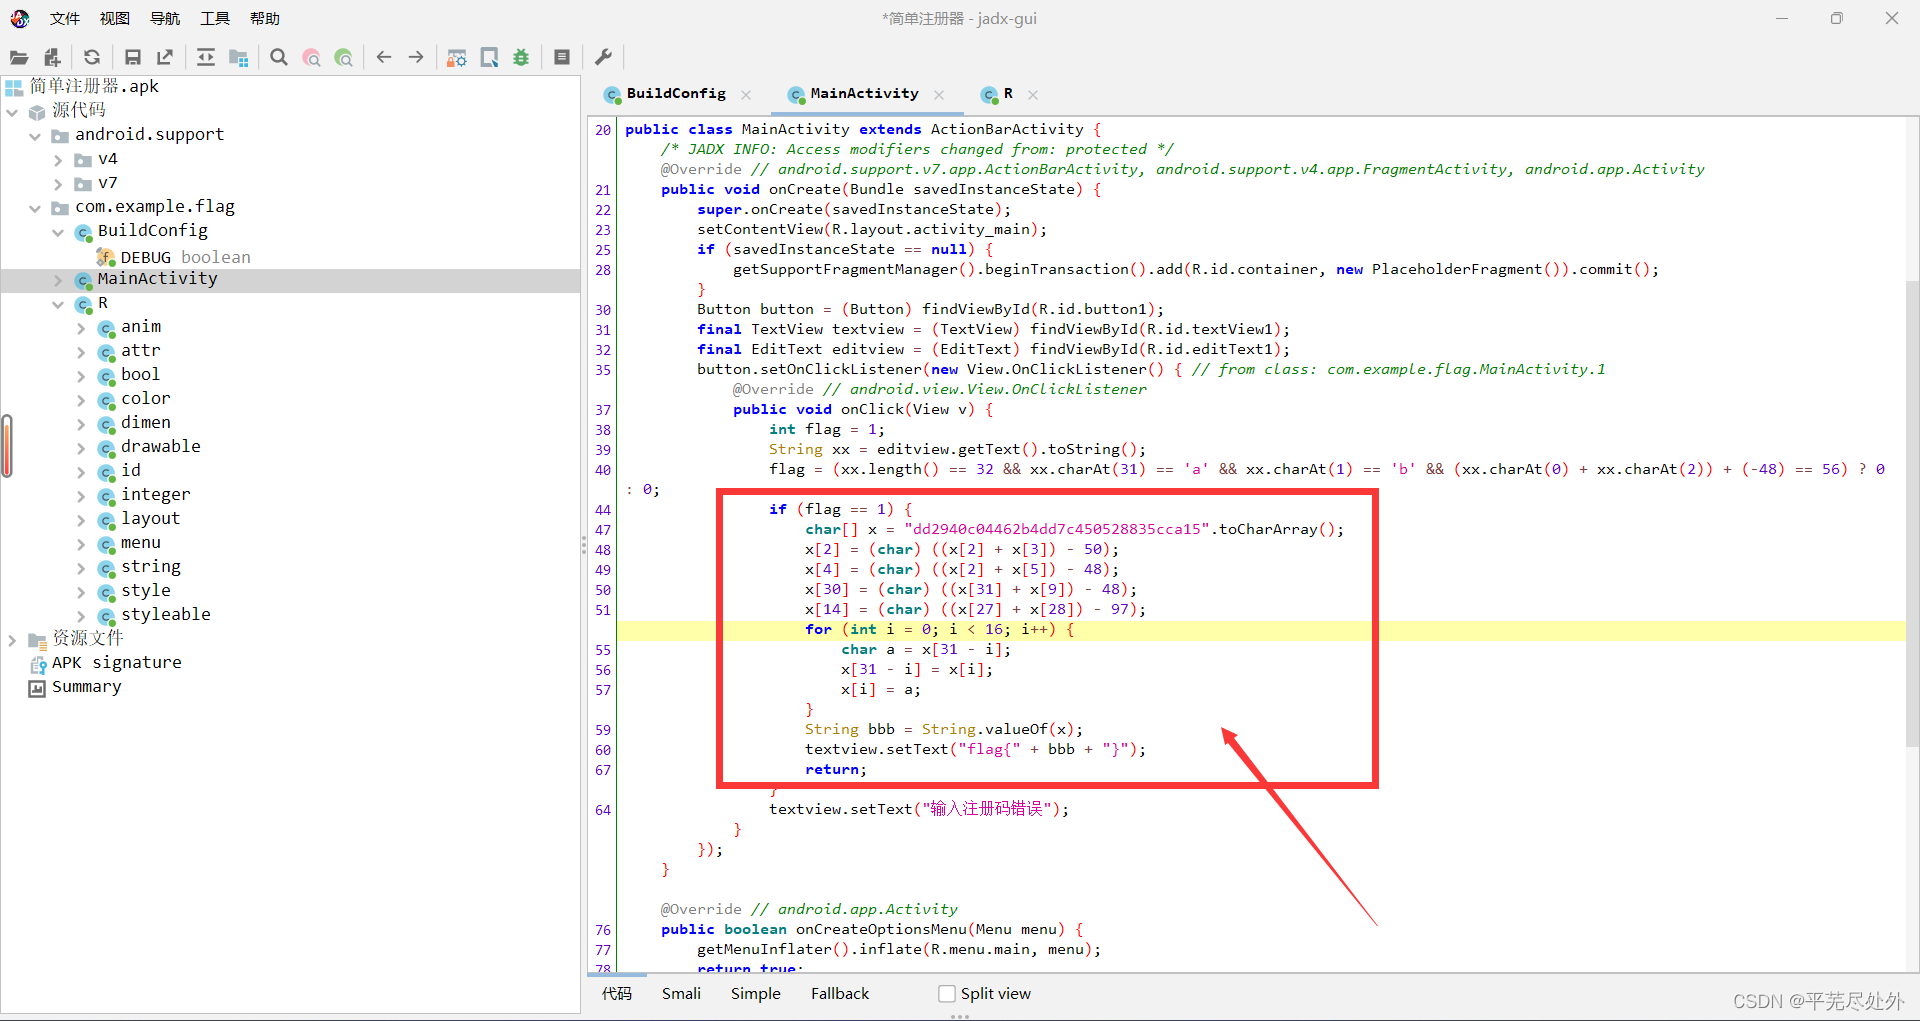
Task: Click the BuildConfig tab class icon
Action: 612,95
